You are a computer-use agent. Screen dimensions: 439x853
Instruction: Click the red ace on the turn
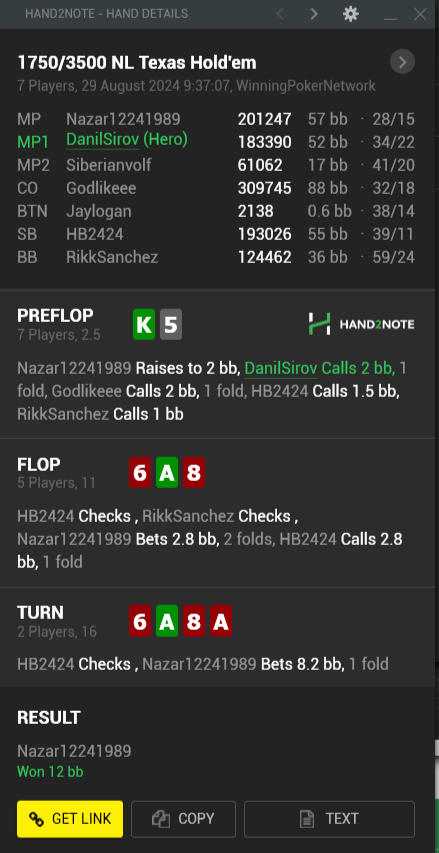click(221, 621)
